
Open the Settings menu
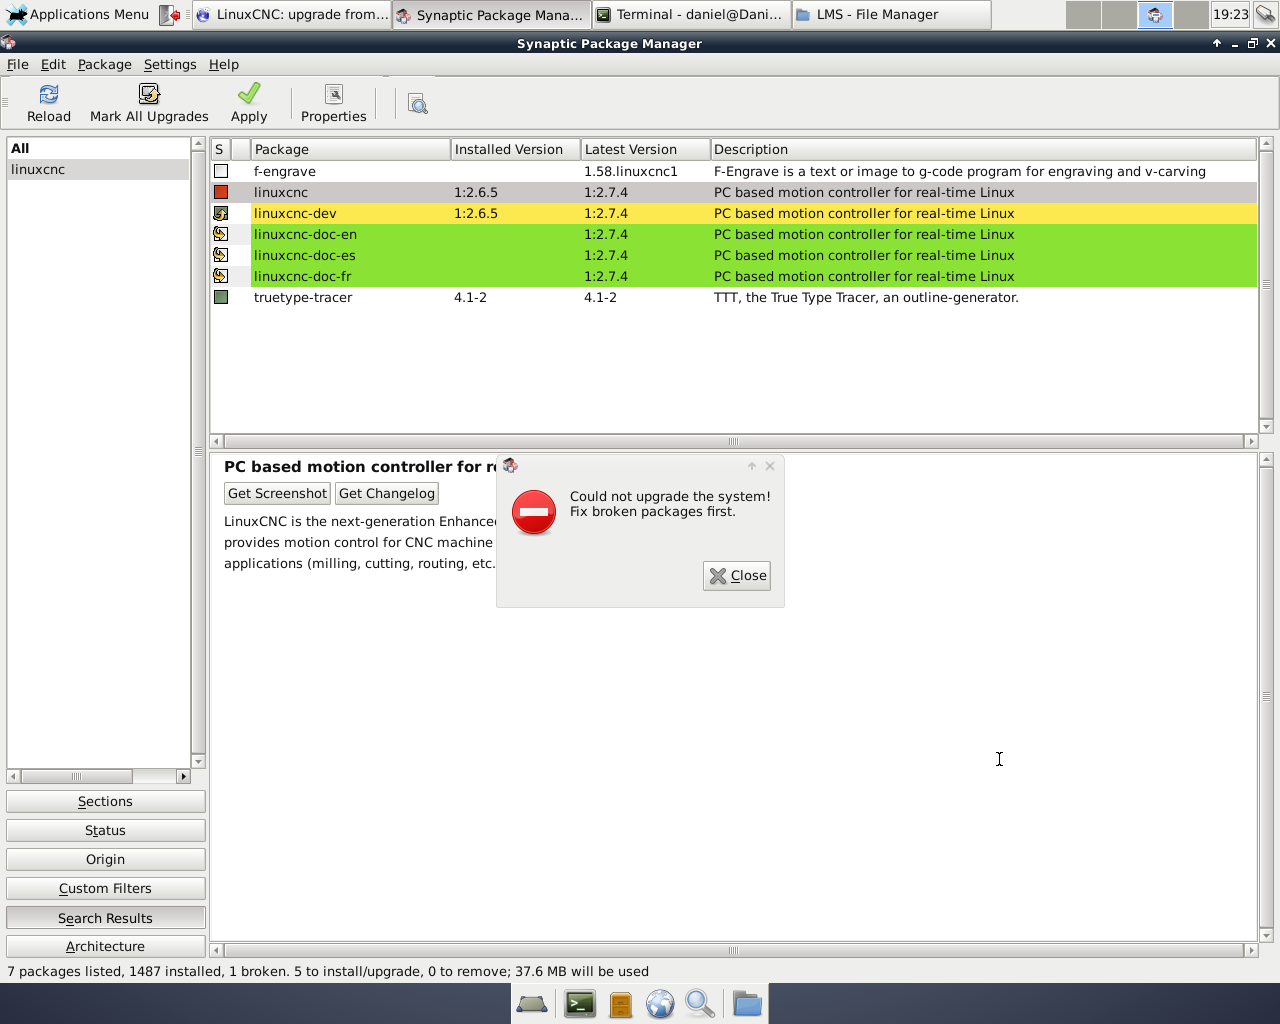click(x=170, y=64)
